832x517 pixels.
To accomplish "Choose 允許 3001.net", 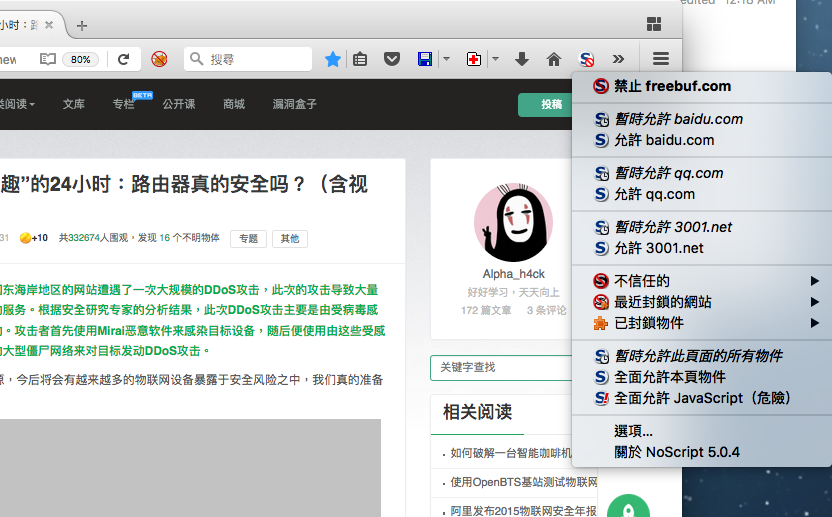I will (702, 248).
